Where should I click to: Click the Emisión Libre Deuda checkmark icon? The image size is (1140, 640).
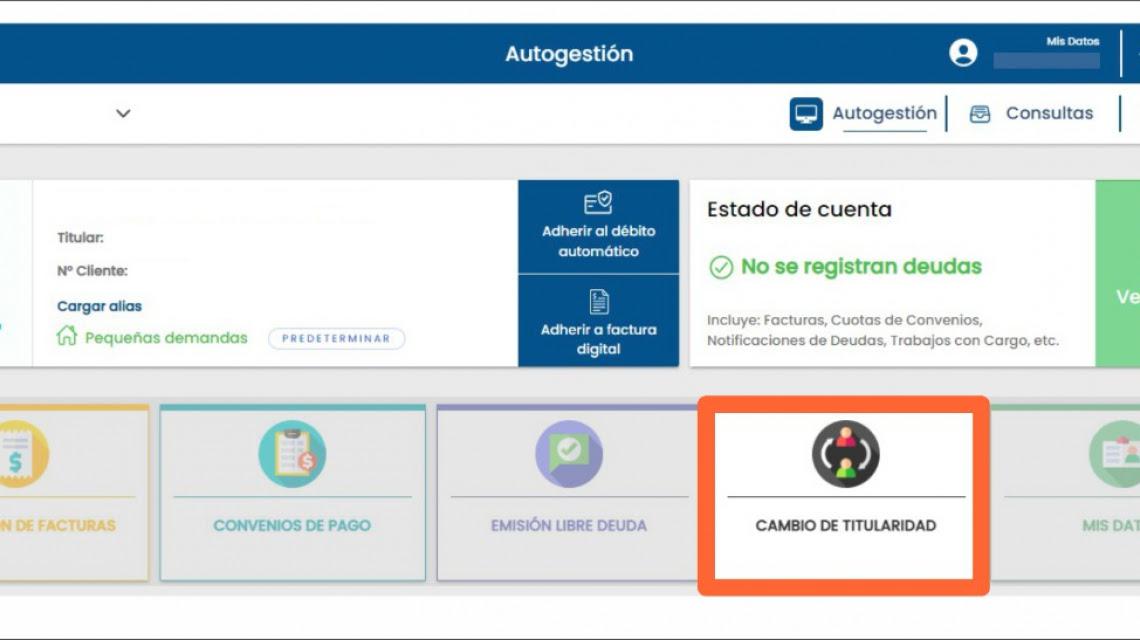568,454
